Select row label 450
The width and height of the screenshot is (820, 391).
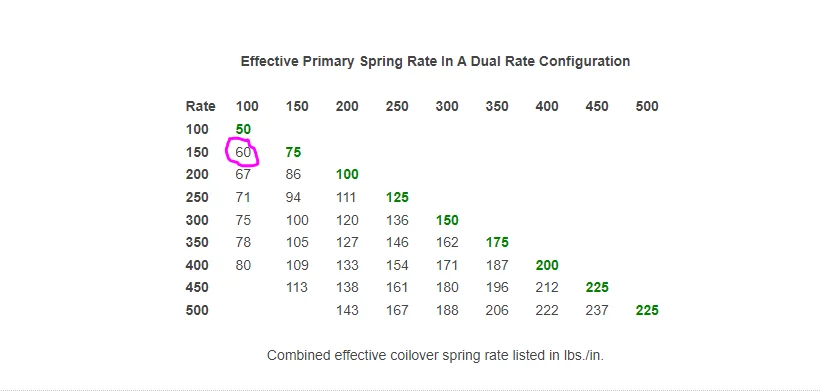pos(197,288)
